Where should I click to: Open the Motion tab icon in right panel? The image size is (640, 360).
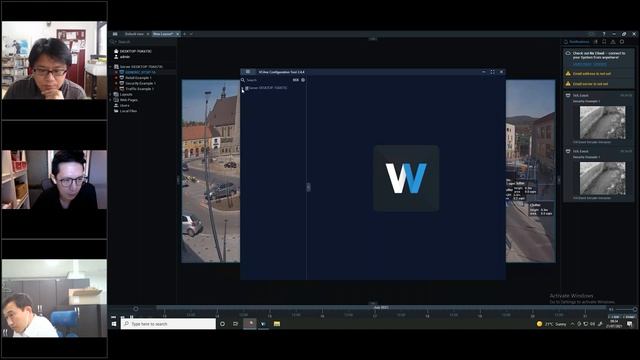click(x=596, y=42)
